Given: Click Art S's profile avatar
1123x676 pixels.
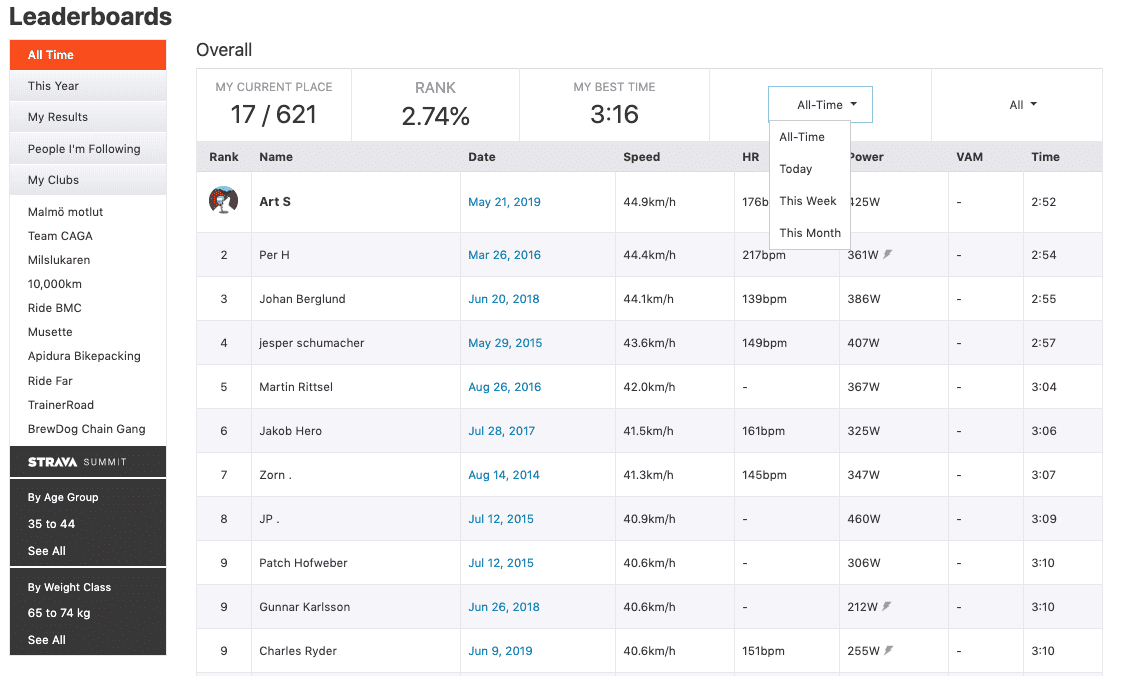Looking at the screenshot, I should (x=224, y=200).
